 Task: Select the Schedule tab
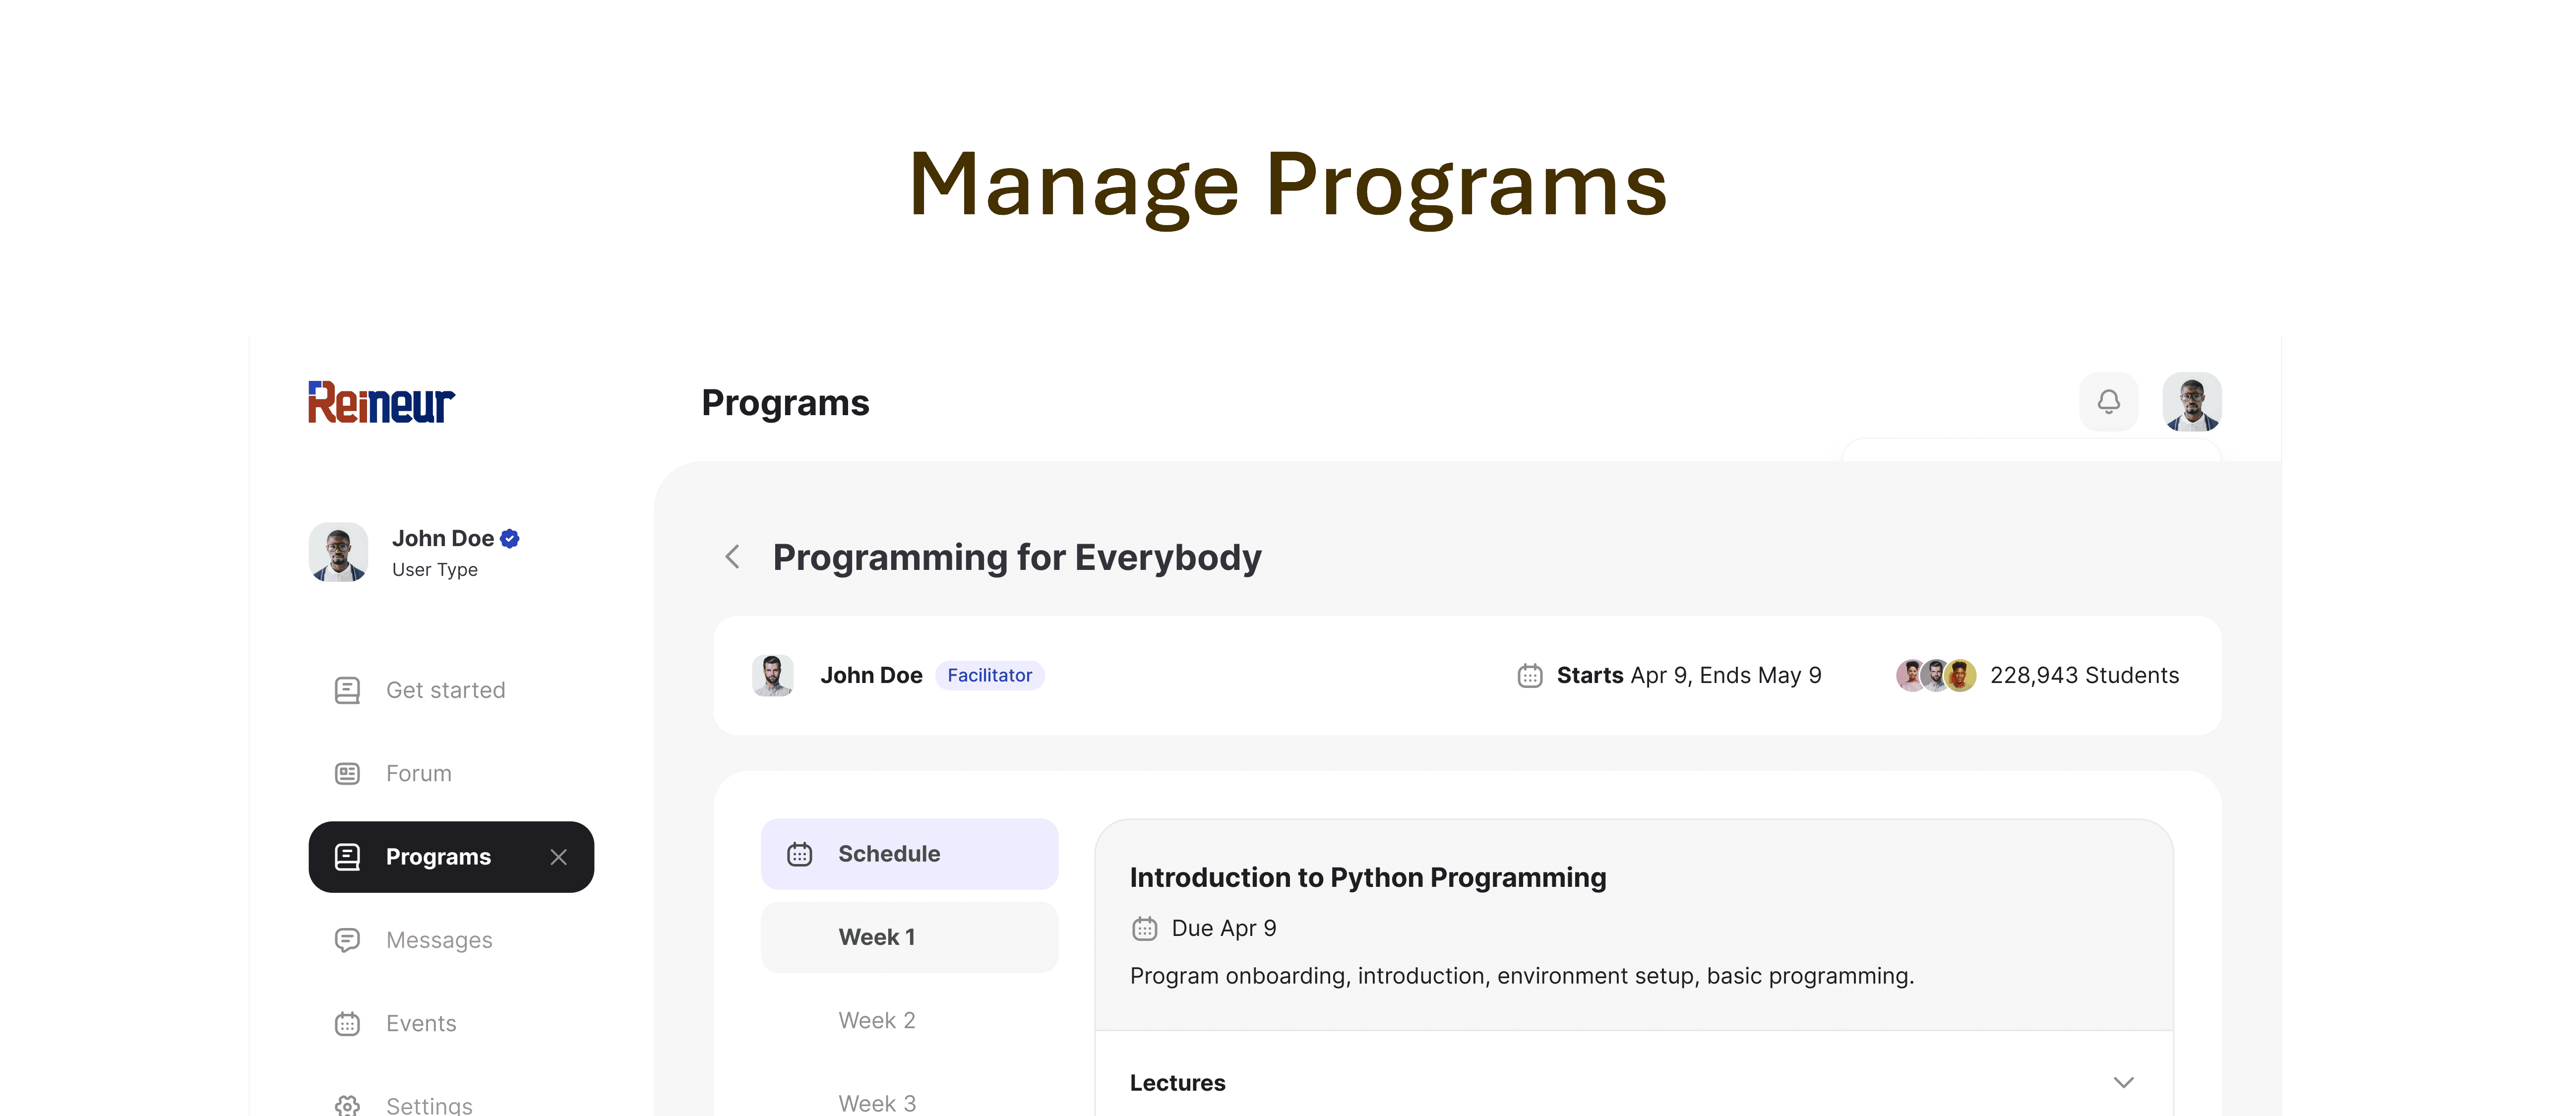point(909,854)
